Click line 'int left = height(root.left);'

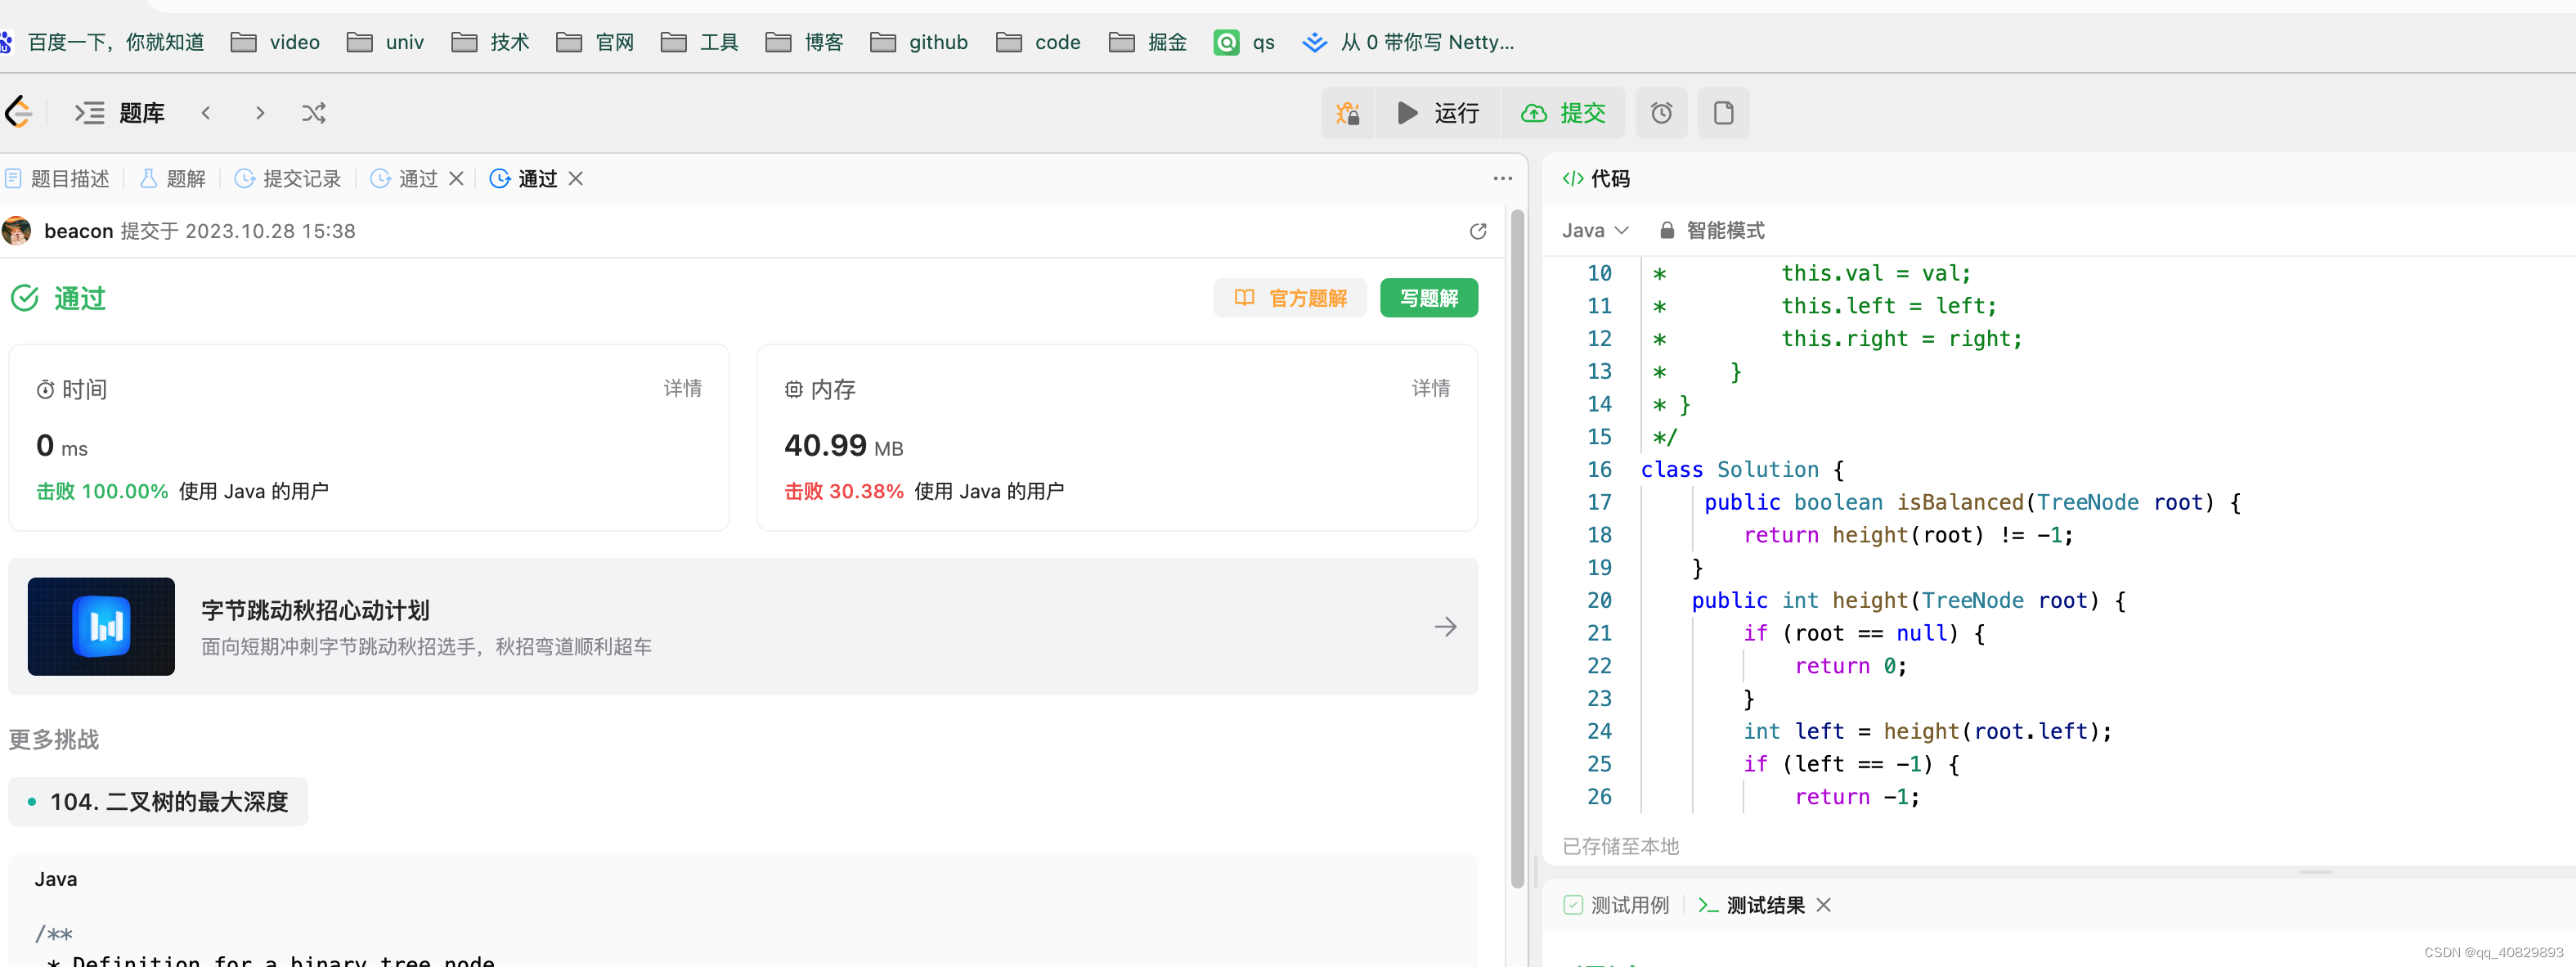1927,731
